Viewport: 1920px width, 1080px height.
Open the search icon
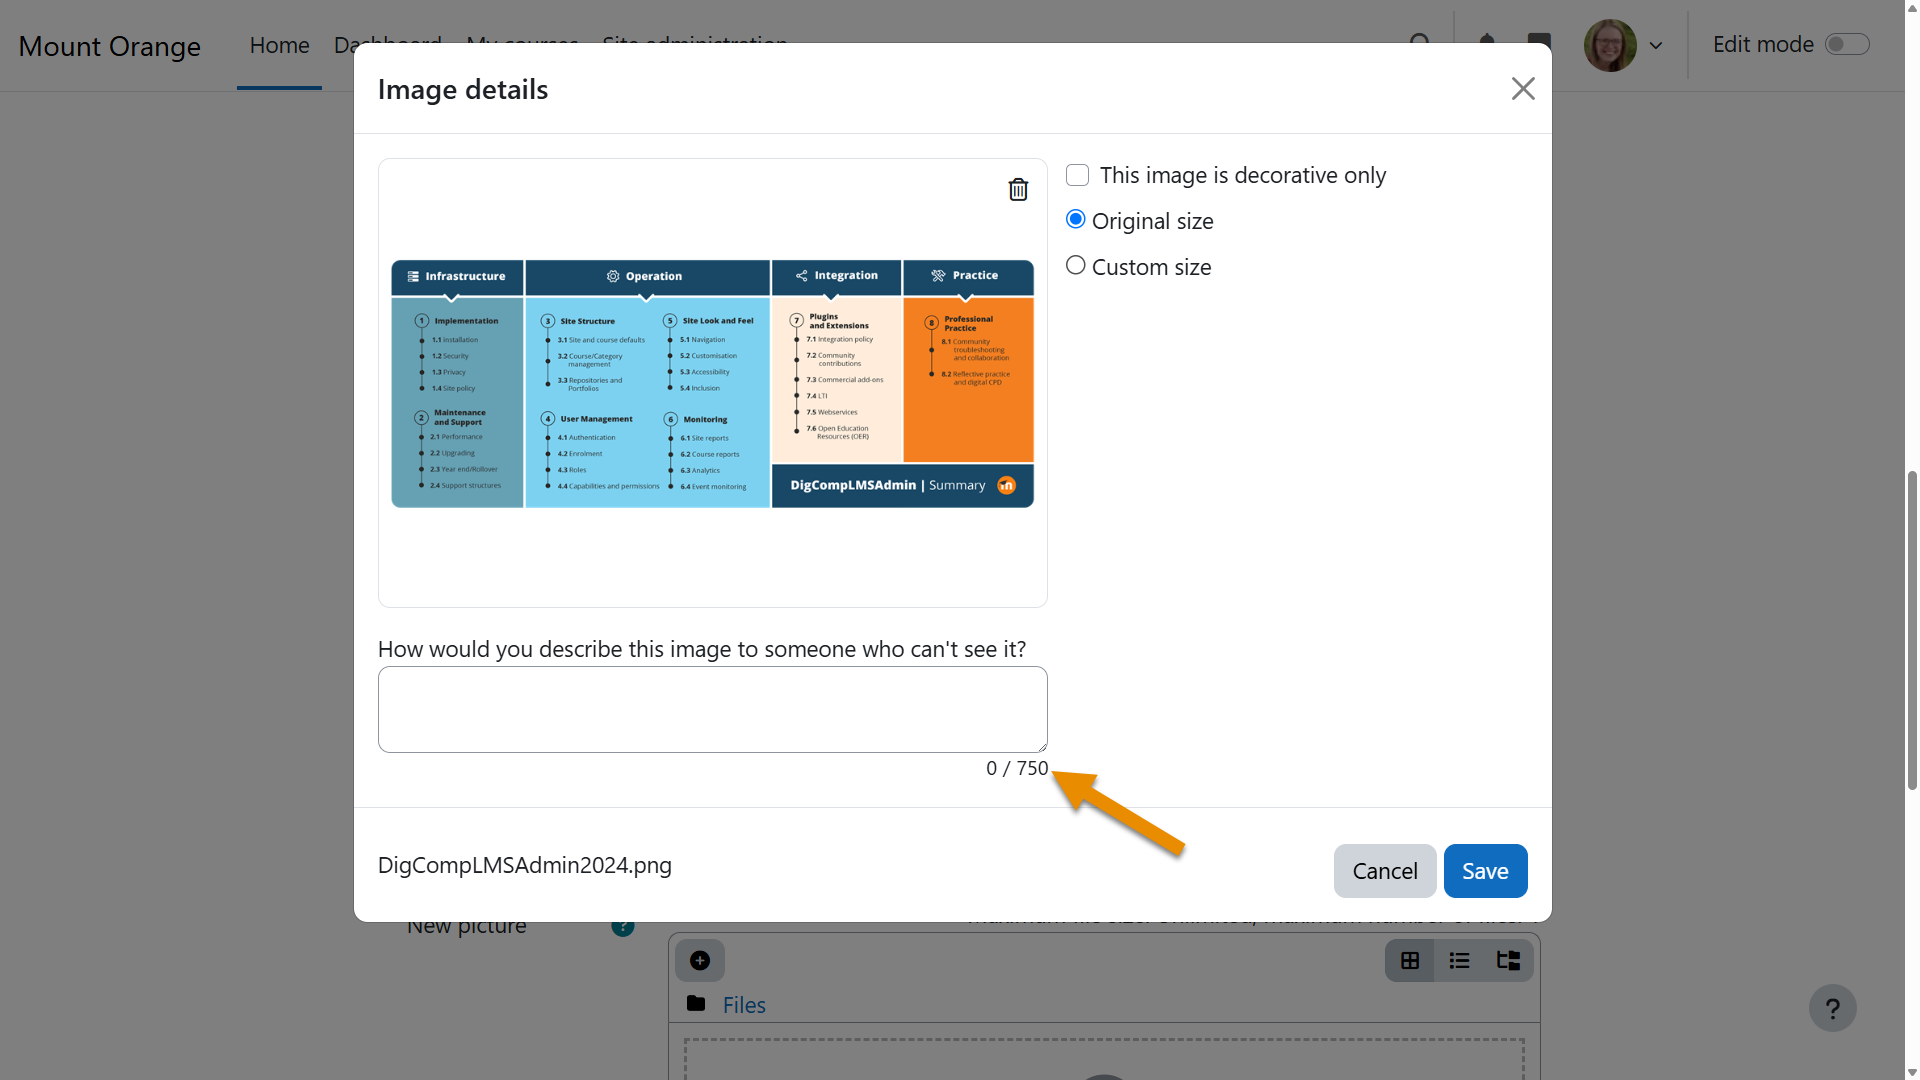(1421, 44)
